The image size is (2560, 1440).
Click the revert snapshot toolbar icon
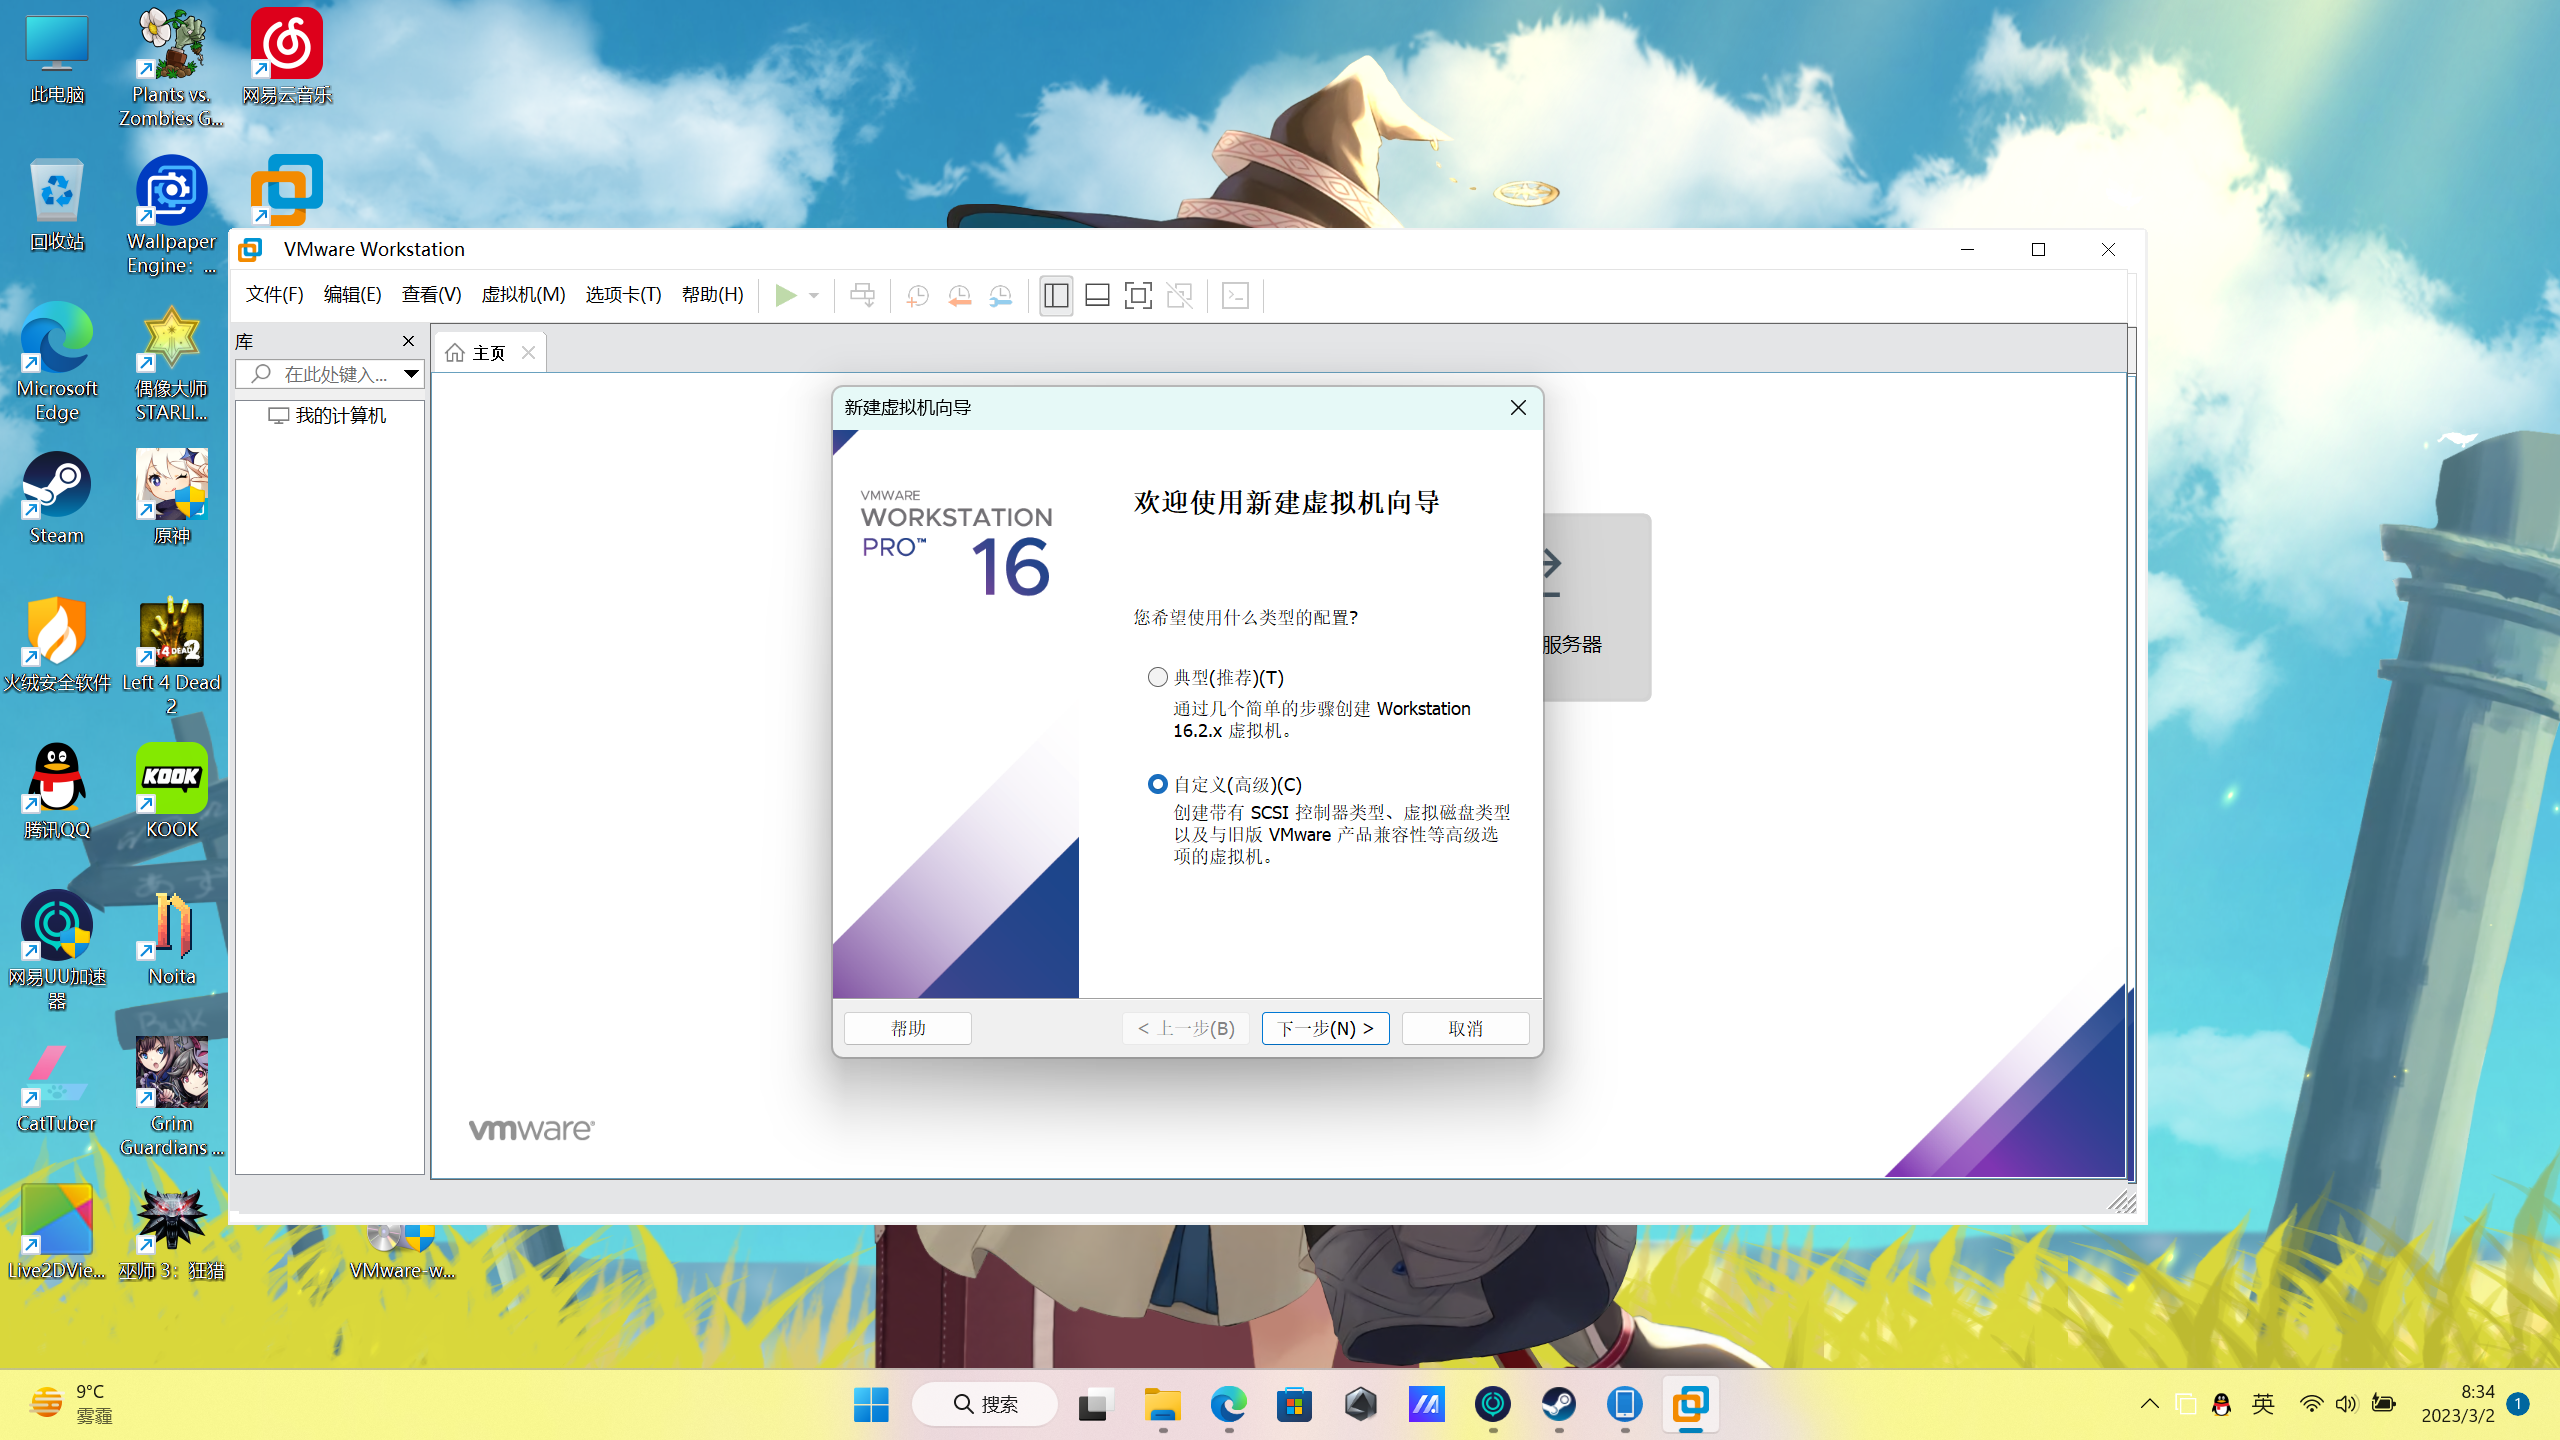(959, 295)
